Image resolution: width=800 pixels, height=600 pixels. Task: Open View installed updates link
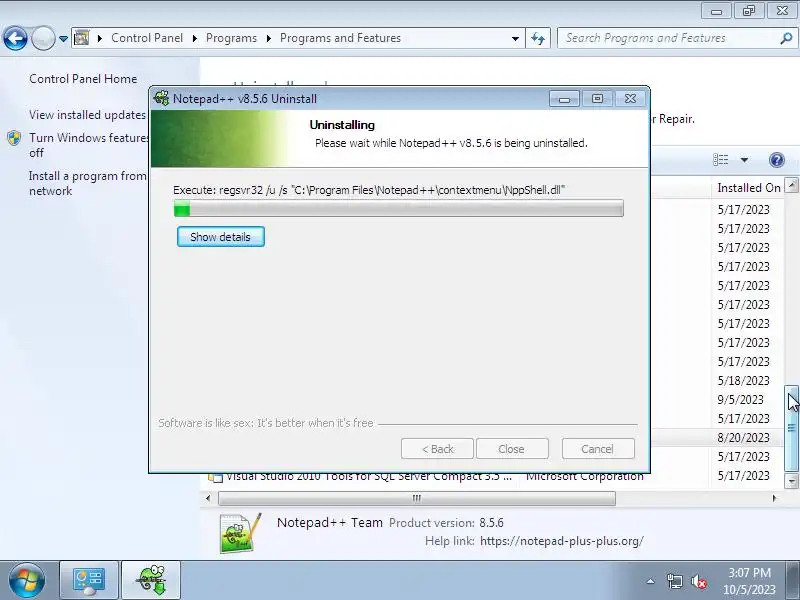pos(87,115)
